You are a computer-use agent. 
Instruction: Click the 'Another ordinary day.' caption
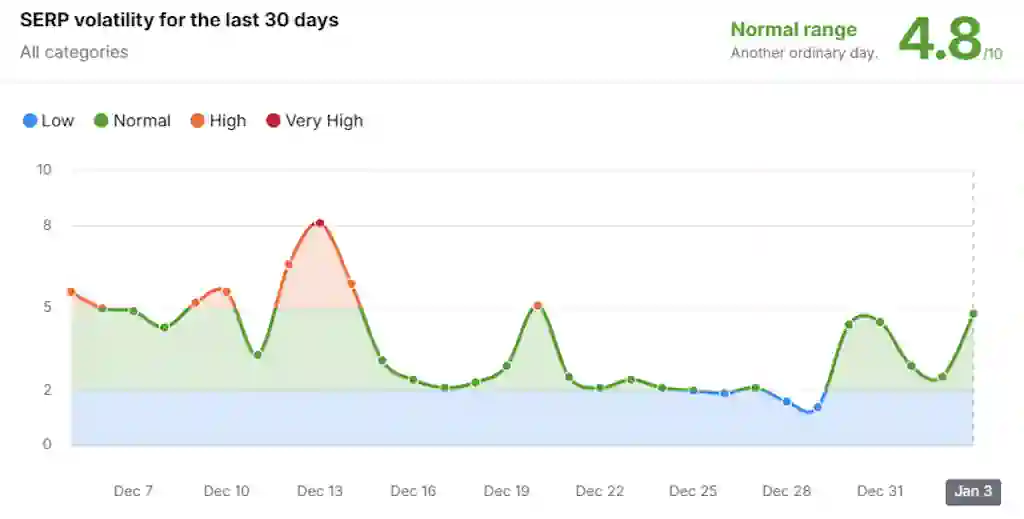tap(803, 54)
